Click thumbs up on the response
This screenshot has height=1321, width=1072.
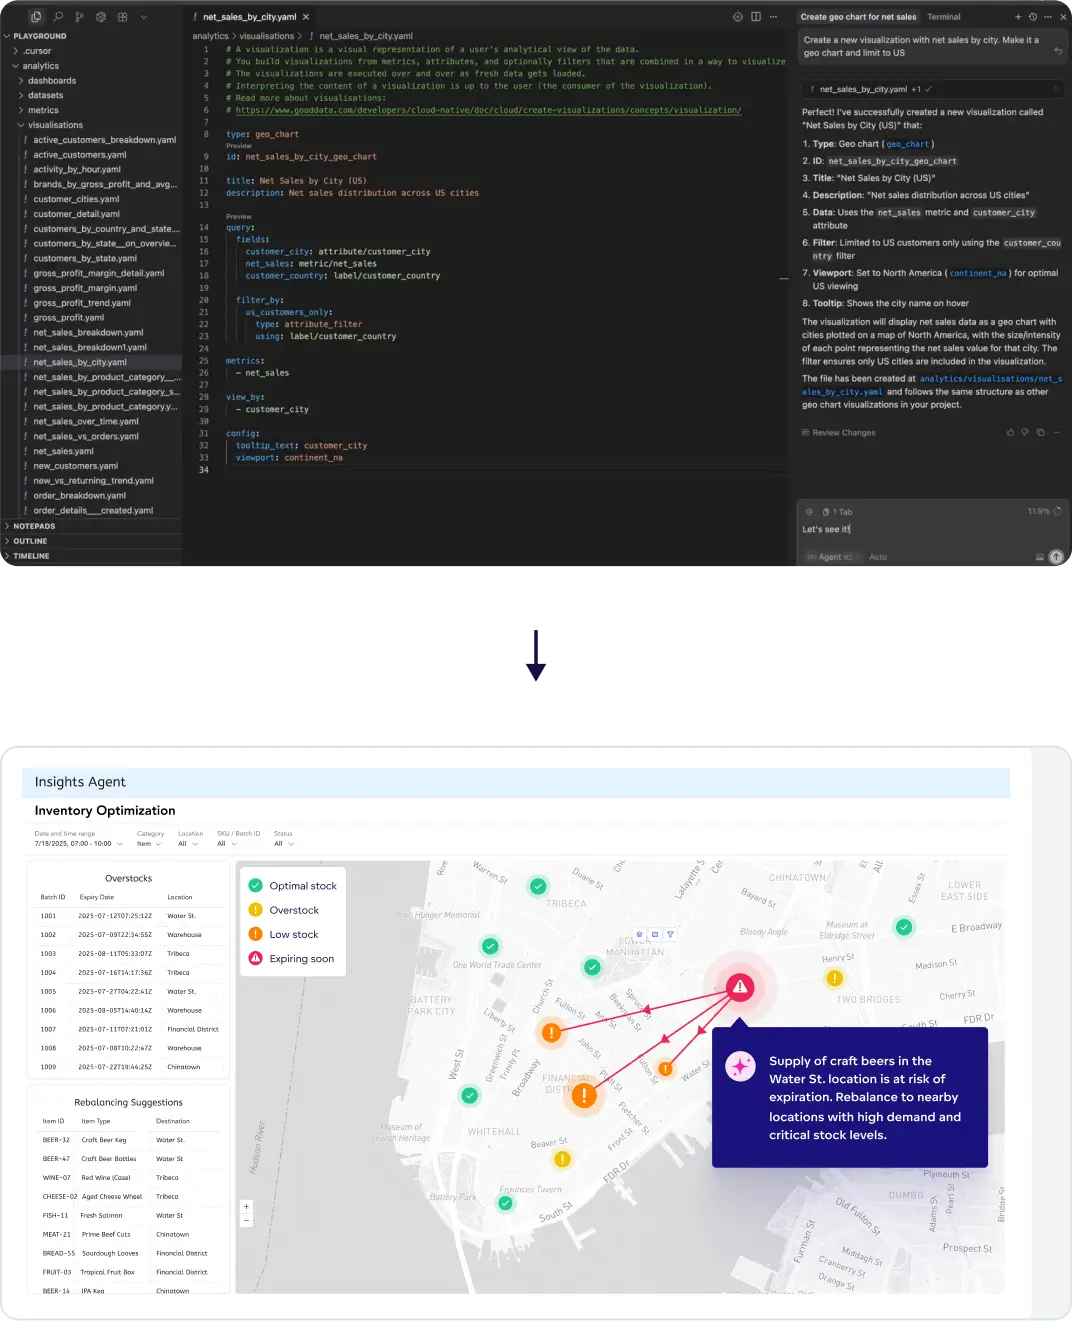(x=1010, y=433)
